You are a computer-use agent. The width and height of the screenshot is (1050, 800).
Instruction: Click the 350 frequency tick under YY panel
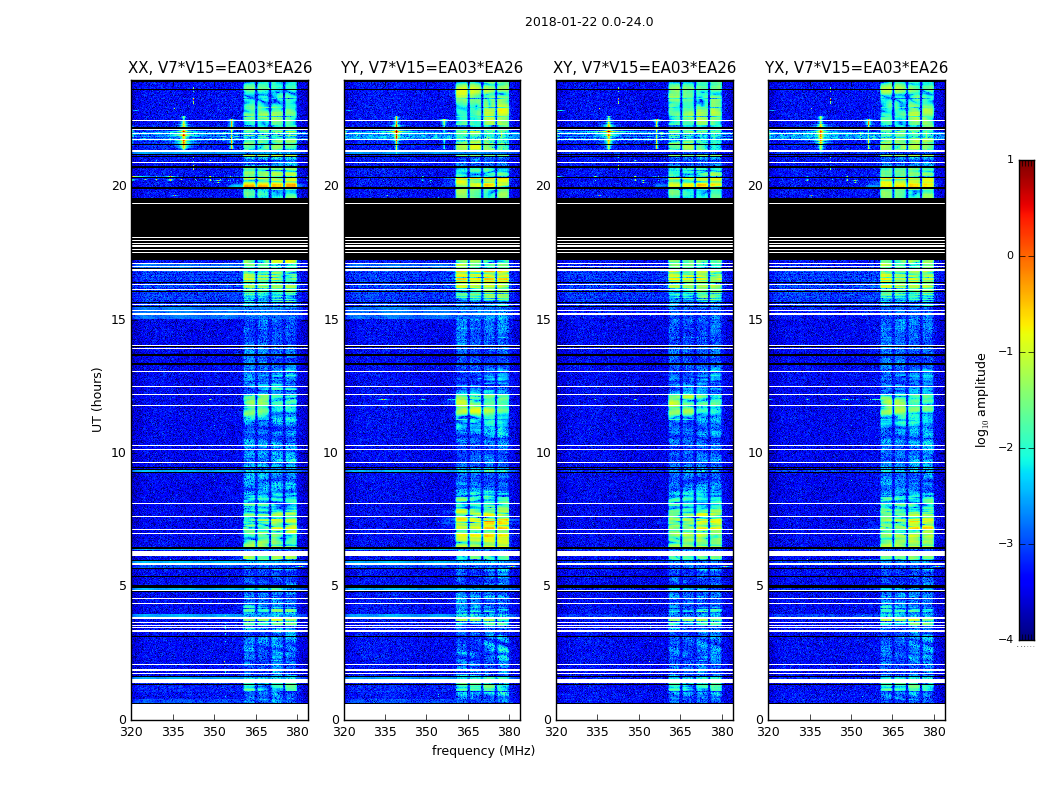(427, 732)
